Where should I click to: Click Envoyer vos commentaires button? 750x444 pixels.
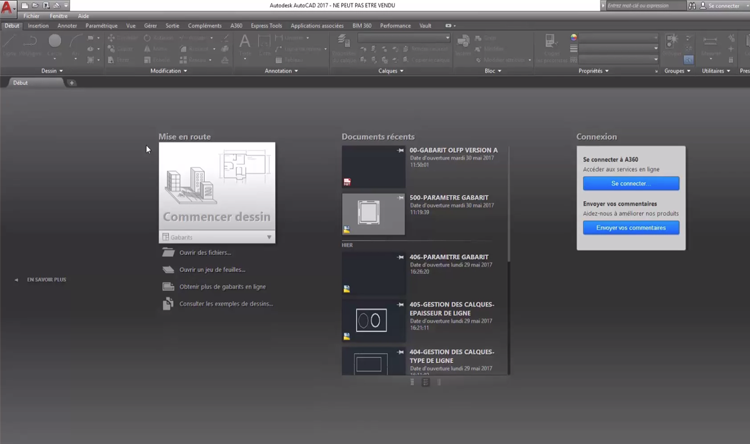631,228
